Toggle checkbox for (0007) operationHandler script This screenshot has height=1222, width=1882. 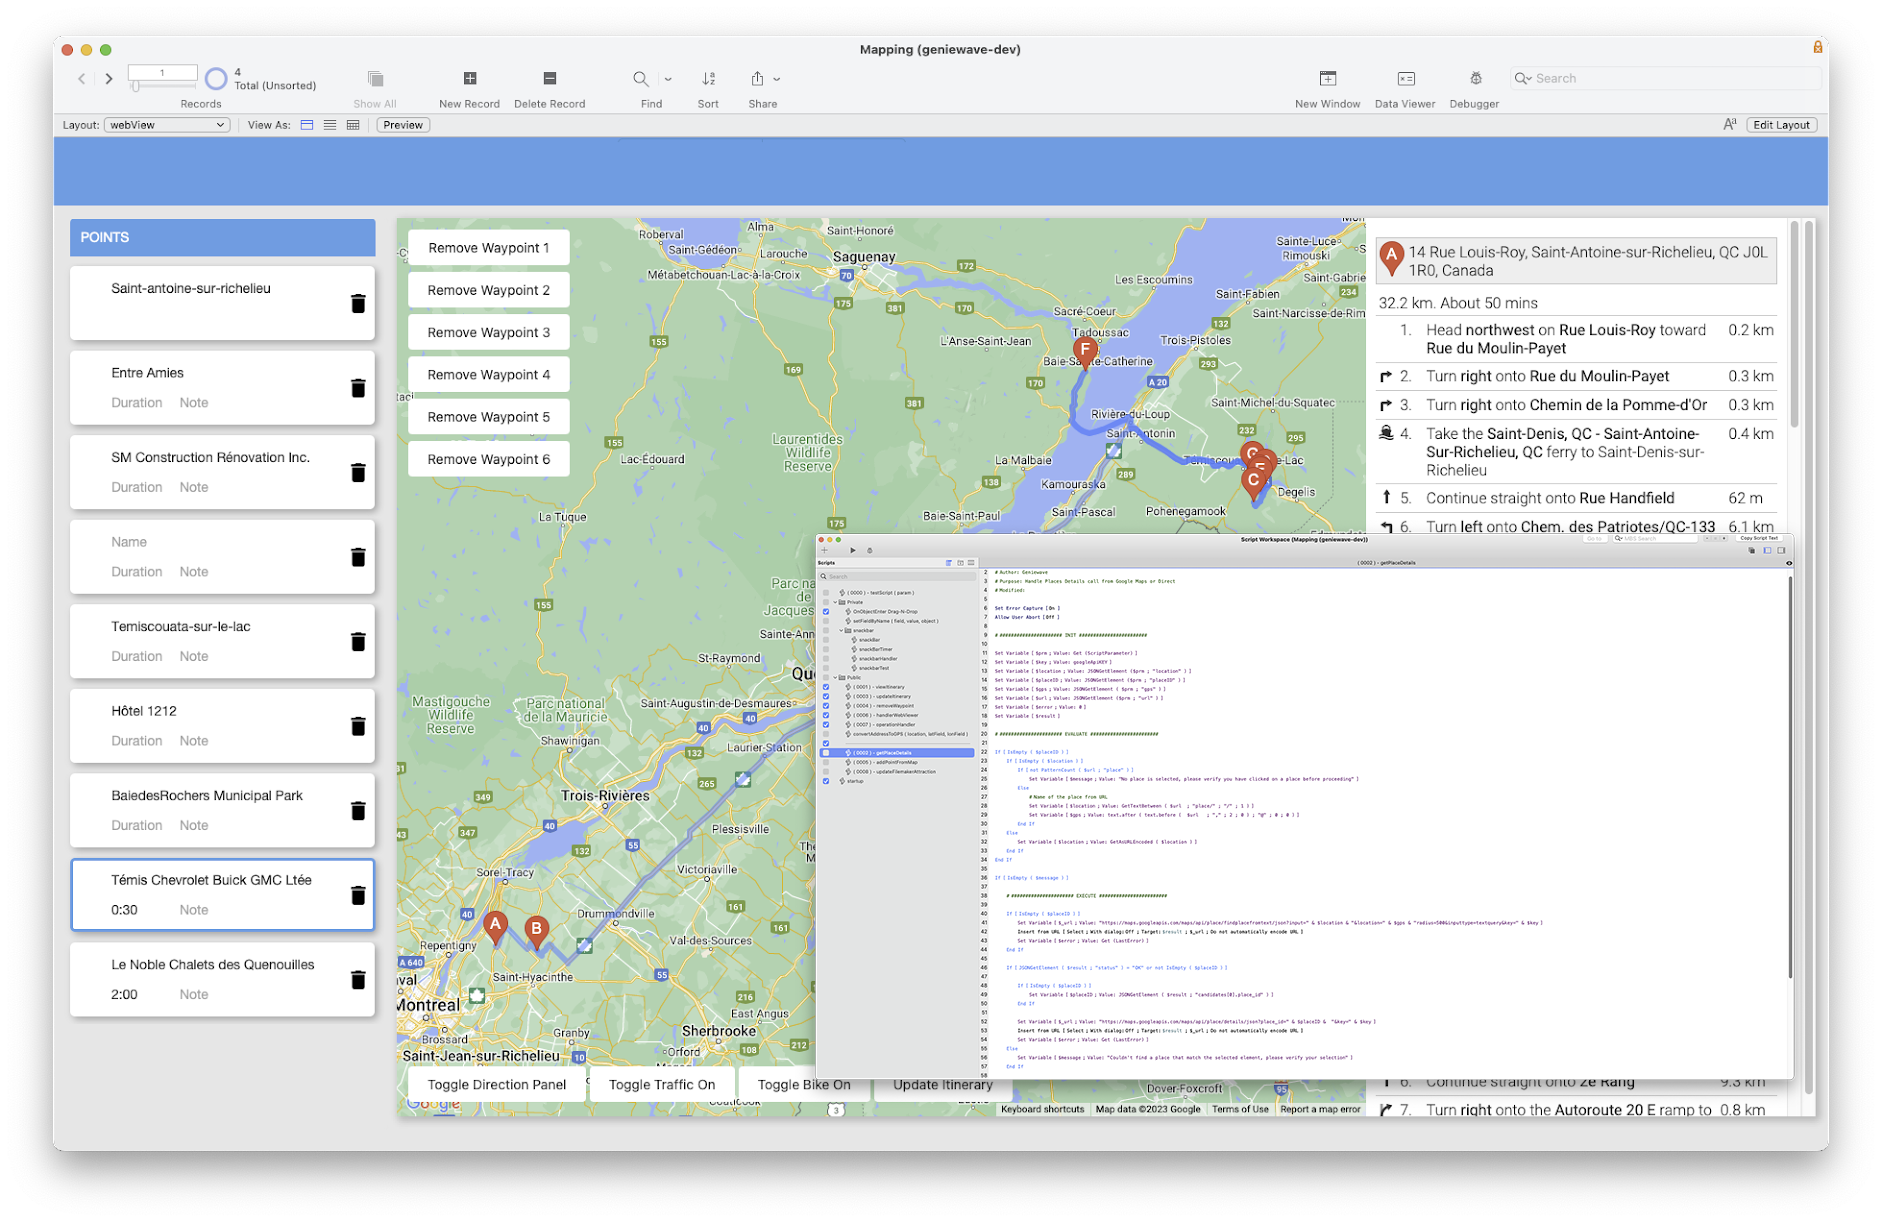pyautogui.click(x=826, y=725)
